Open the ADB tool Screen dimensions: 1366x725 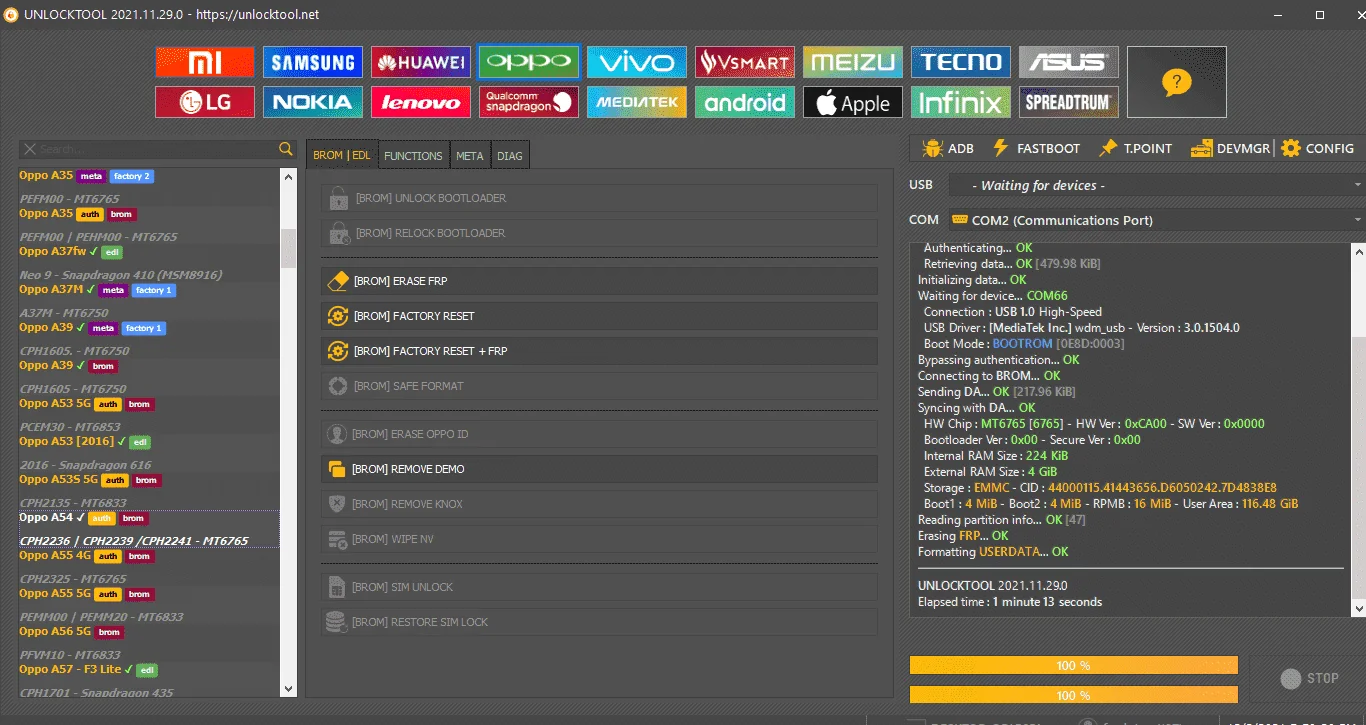click(948, 148)
